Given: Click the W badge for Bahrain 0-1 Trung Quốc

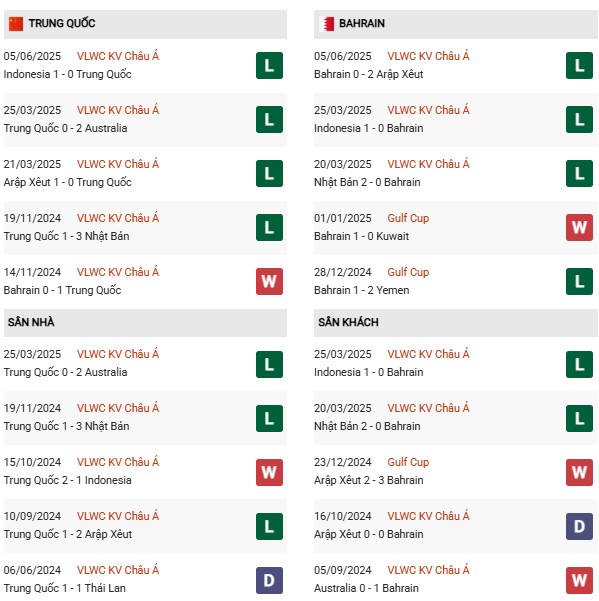Looking at the screenshot, I should [269, 281].
